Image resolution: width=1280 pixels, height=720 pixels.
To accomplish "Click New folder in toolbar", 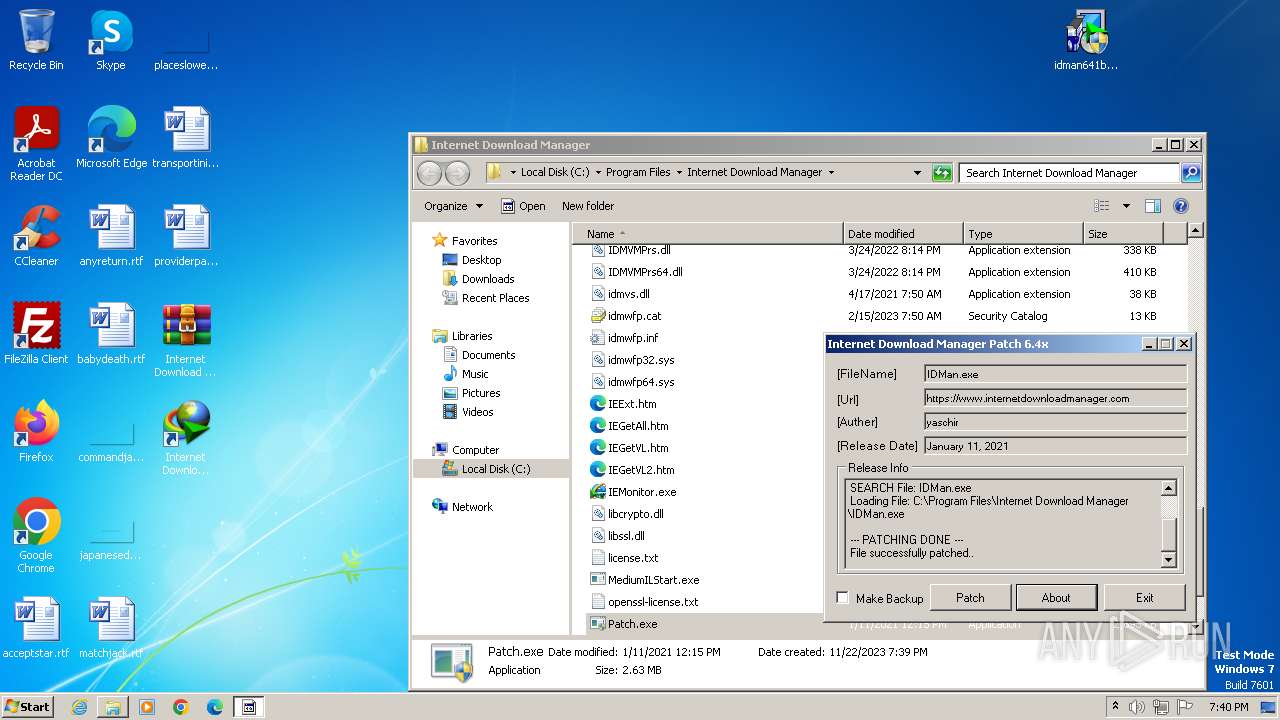I will coord(588,206).
